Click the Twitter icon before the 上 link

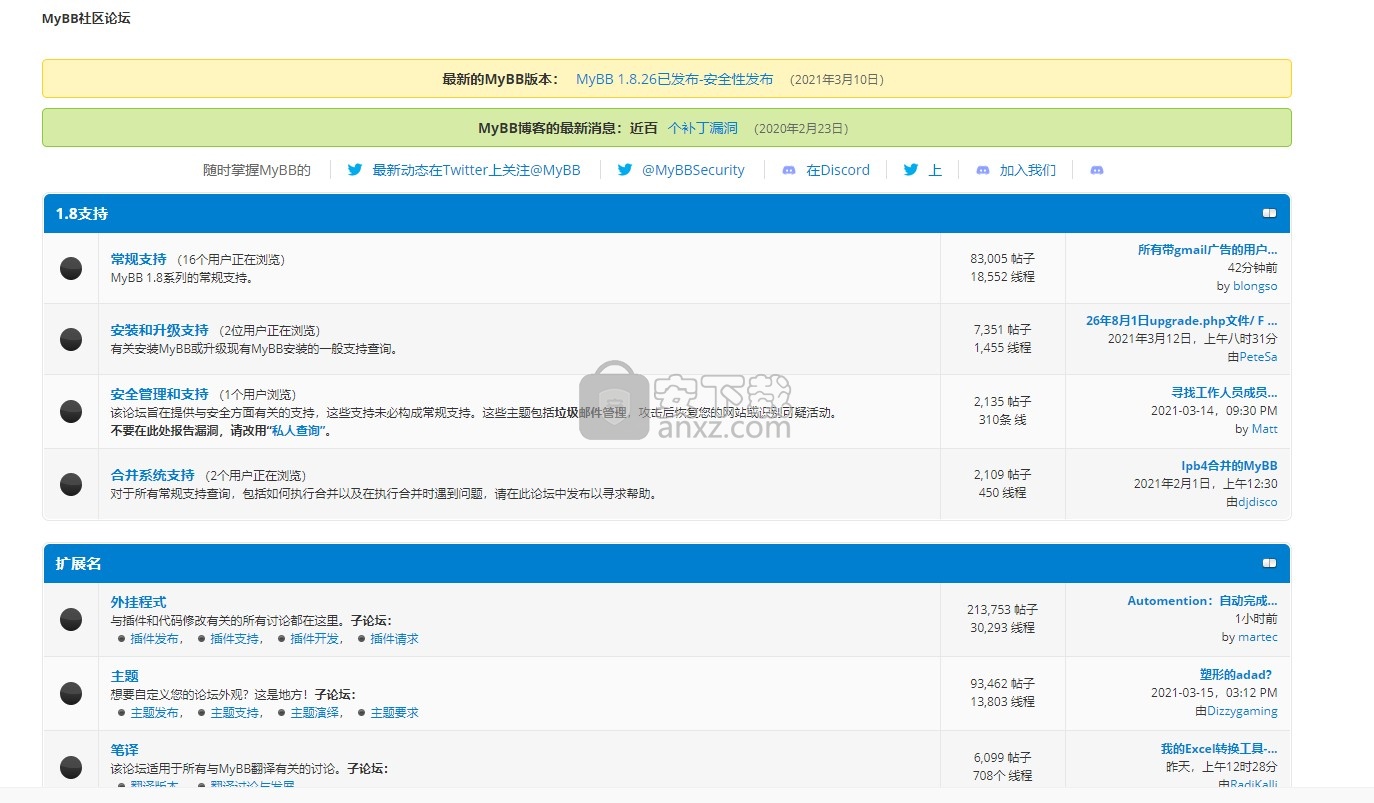click(x=910, y=170)
